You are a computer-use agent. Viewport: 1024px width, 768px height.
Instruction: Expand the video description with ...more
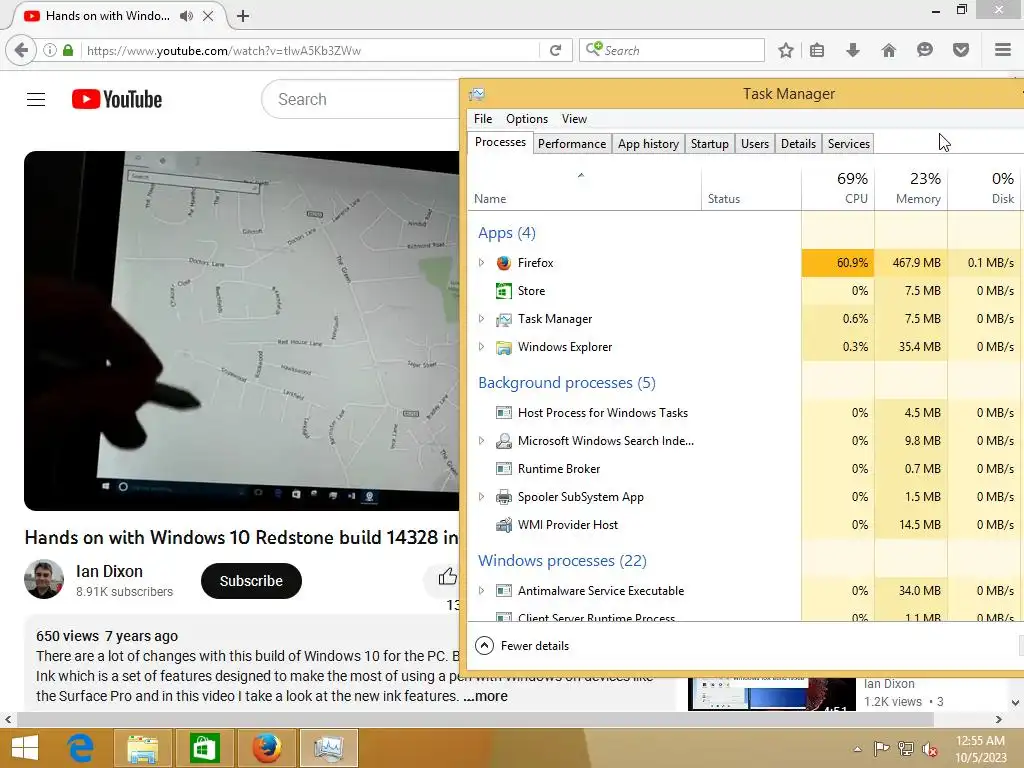[485, 696]
